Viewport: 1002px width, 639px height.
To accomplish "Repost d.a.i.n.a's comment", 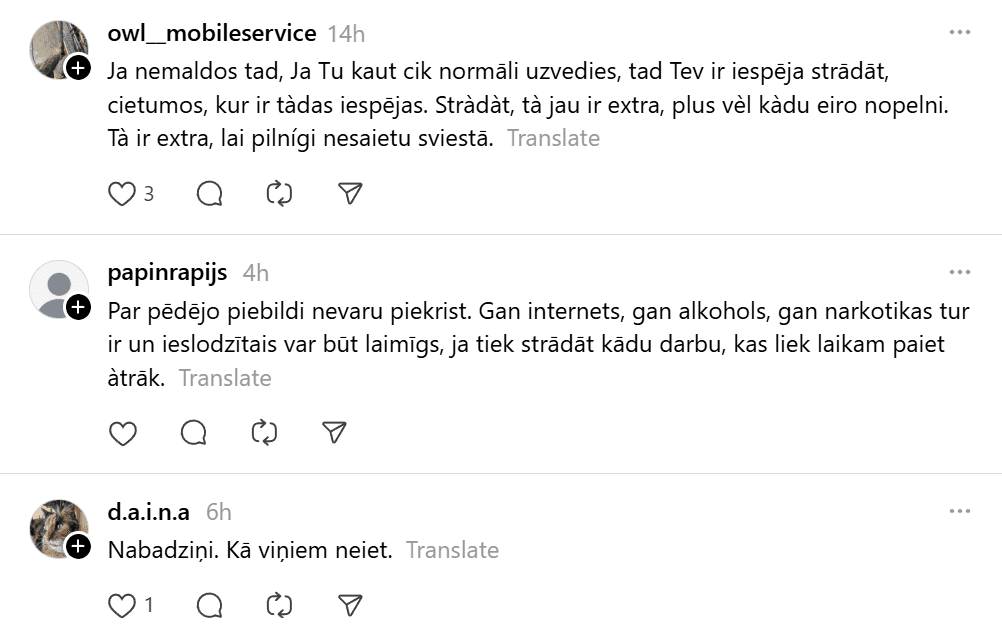I will click(279, 605).
